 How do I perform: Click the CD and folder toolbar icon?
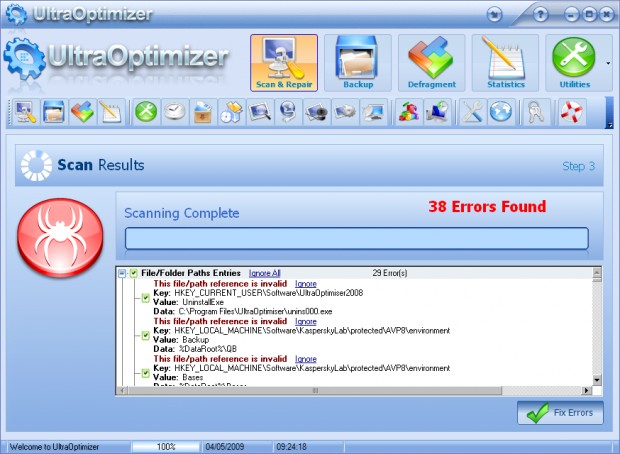tap(231, 112)
